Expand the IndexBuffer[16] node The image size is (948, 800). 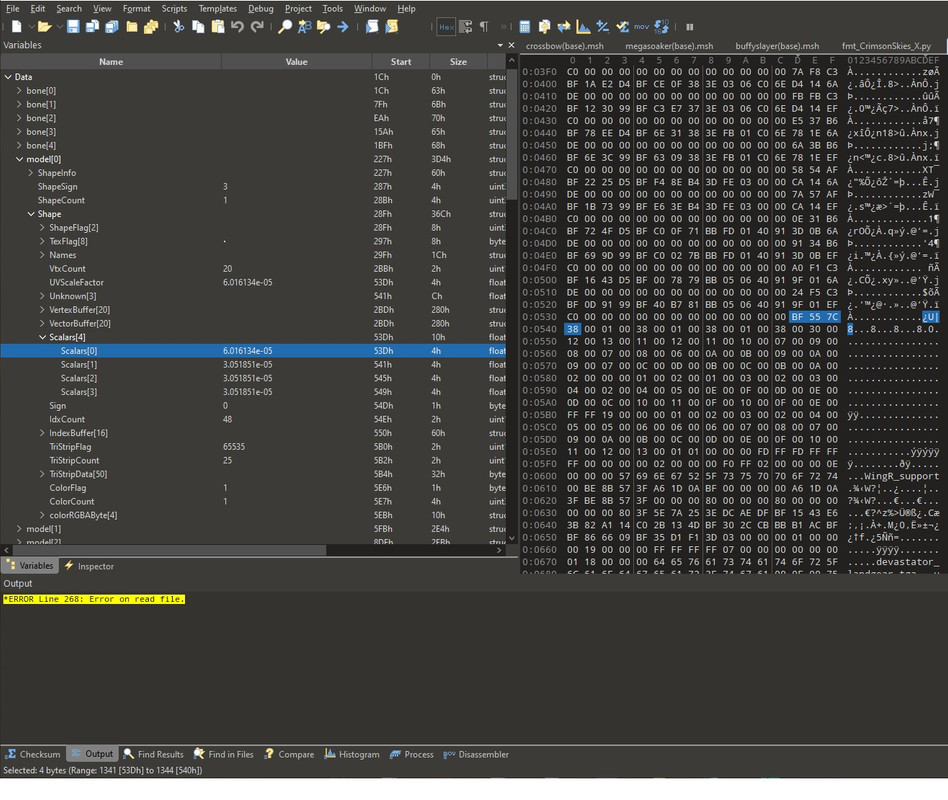[42, 433]
